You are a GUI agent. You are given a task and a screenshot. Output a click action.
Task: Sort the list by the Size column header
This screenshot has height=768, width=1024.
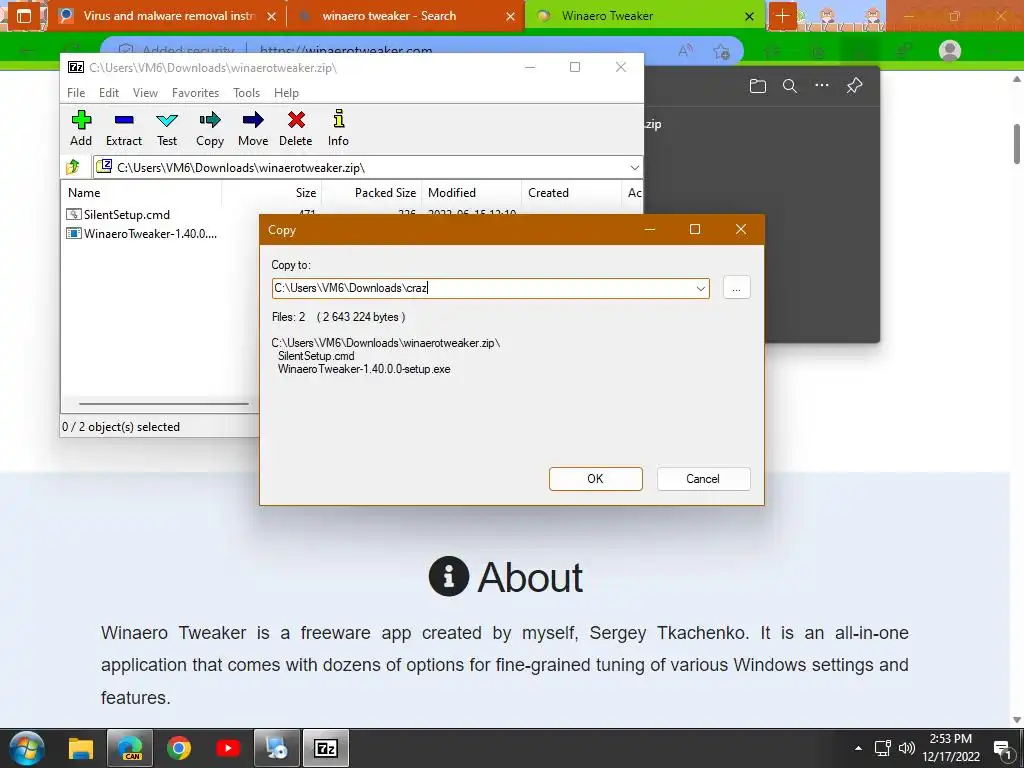click(x=272, y=193)
